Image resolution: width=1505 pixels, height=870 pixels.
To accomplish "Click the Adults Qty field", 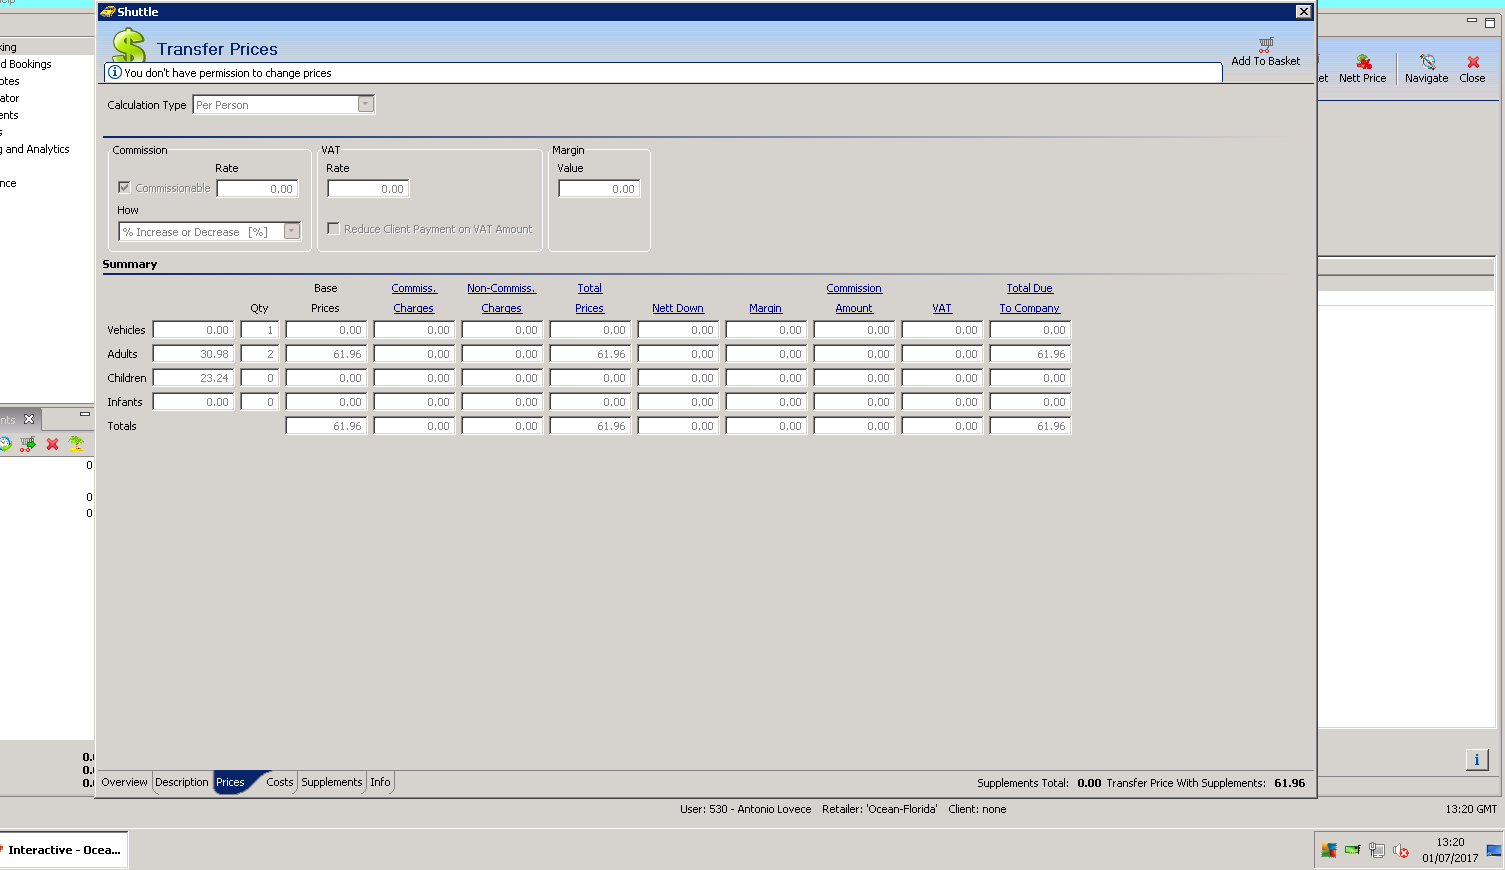I will [259, 354].
